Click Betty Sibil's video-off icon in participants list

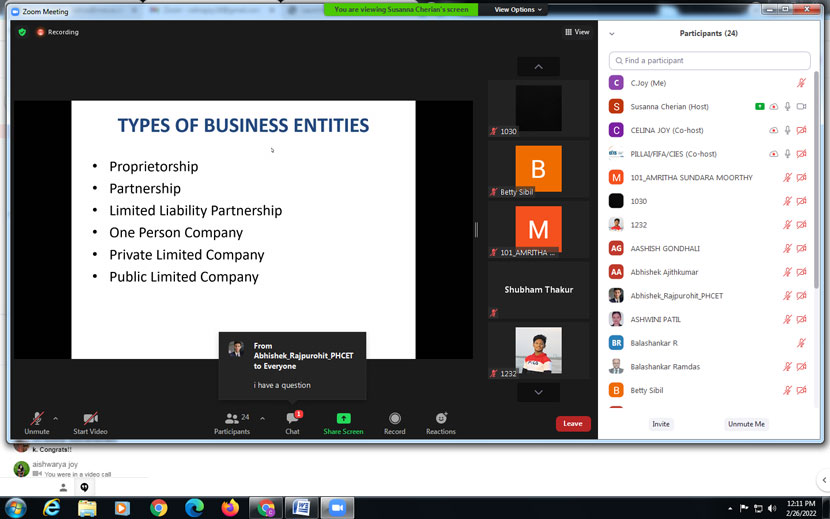(x=801, y=390)
